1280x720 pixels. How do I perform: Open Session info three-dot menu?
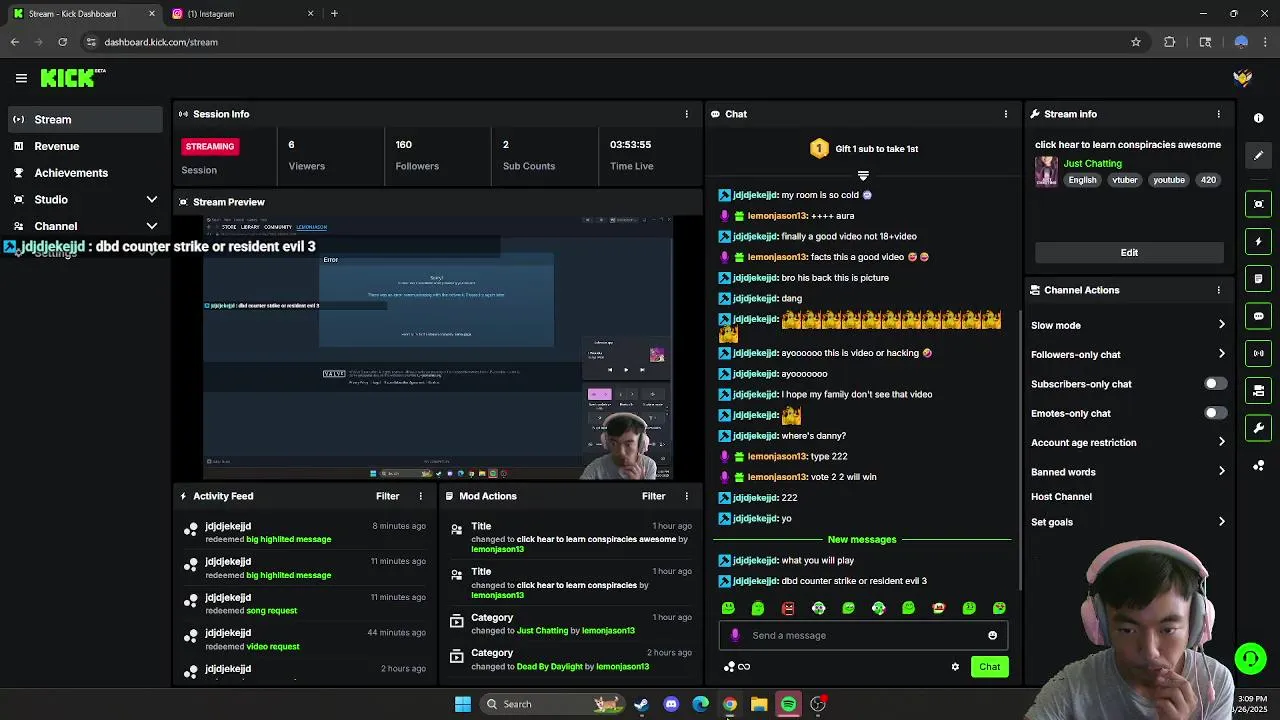pyautogui.click(x=686, y=114)
